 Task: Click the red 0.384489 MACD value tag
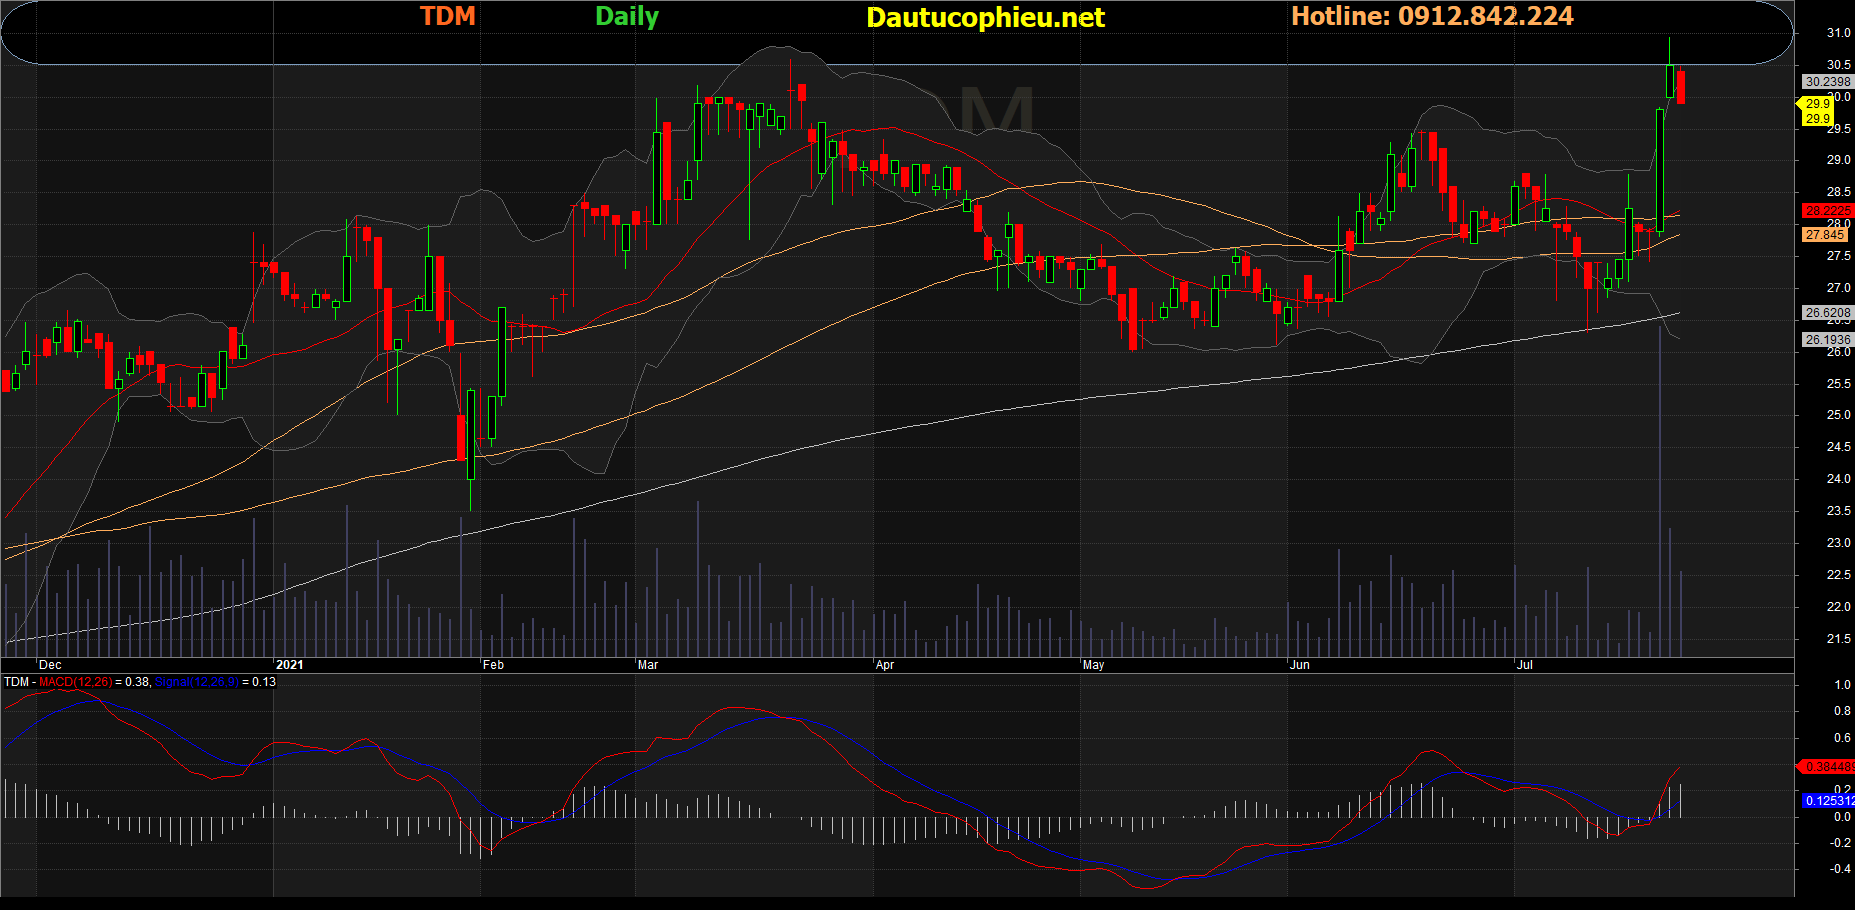tap(1827, 767)
